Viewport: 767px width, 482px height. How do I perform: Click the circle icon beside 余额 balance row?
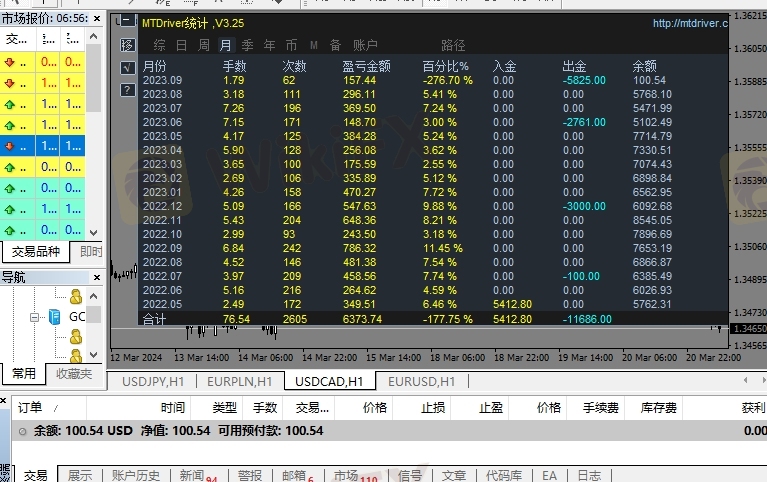(x=23, y=432)
